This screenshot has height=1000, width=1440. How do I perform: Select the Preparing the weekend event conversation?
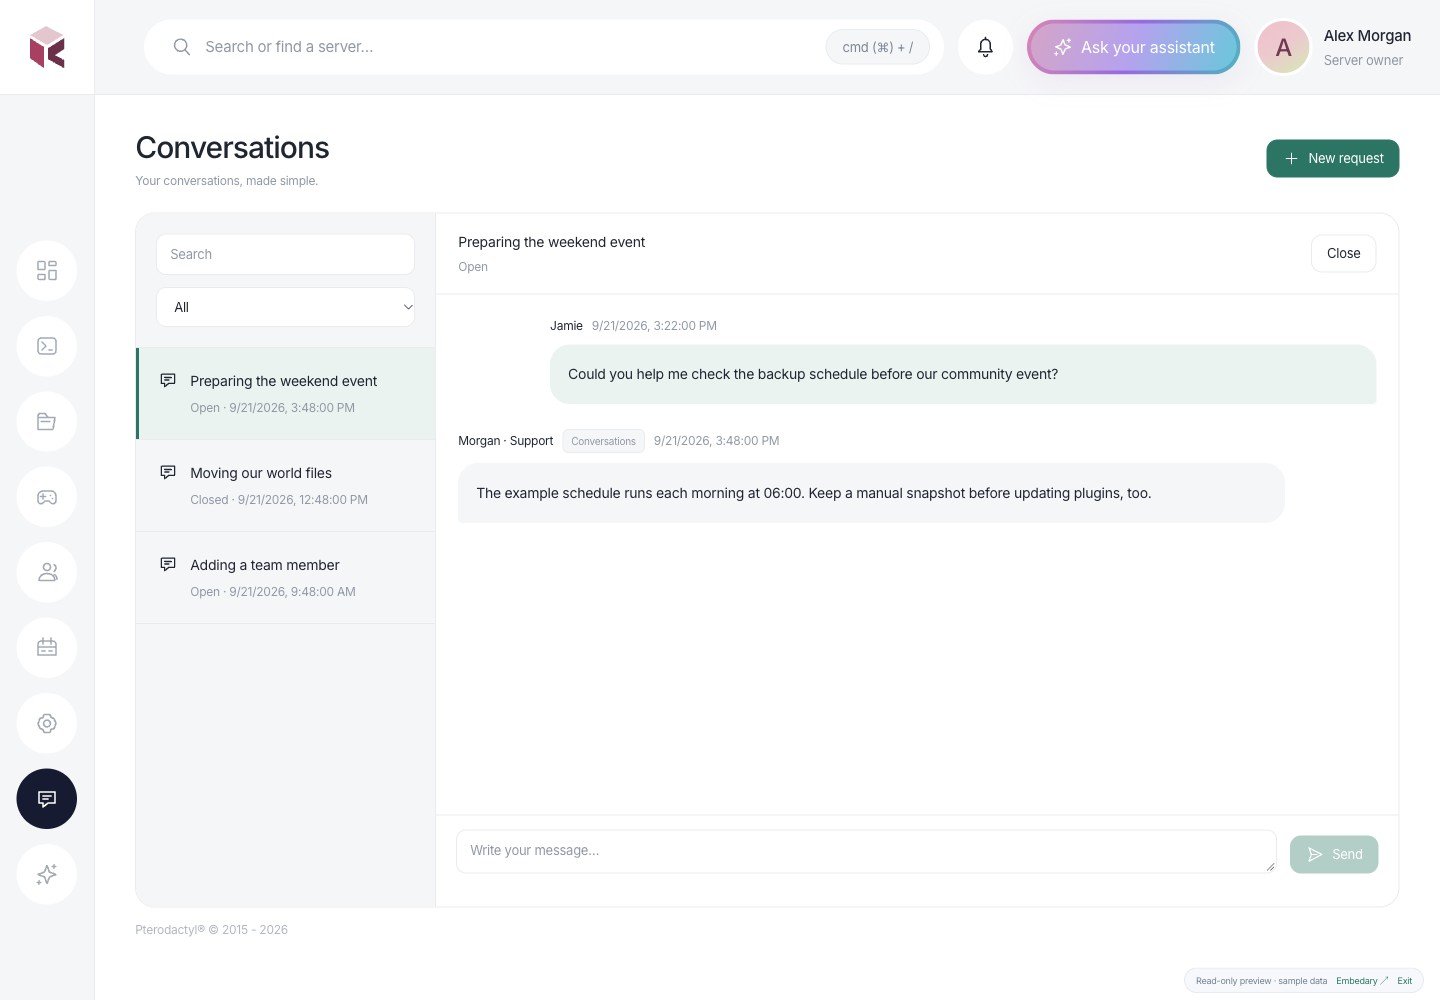pos(286,393)
